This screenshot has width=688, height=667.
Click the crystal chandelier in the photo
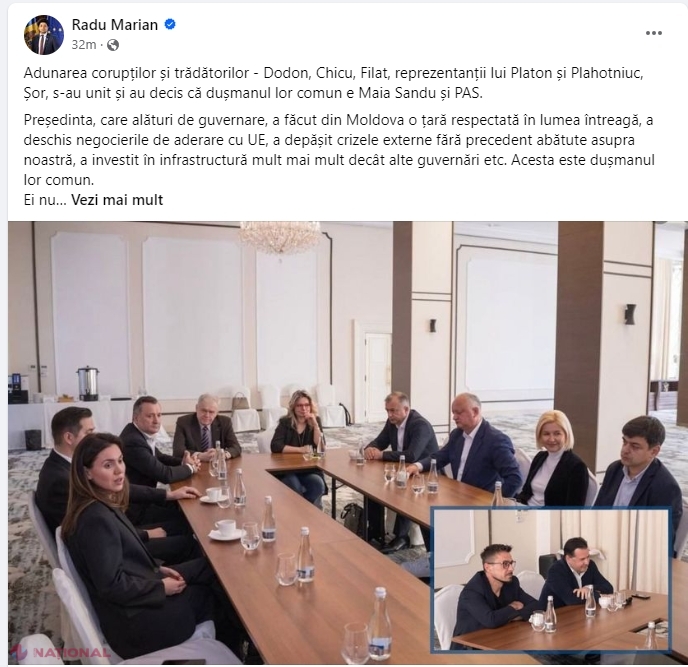(x=280, y=237)
